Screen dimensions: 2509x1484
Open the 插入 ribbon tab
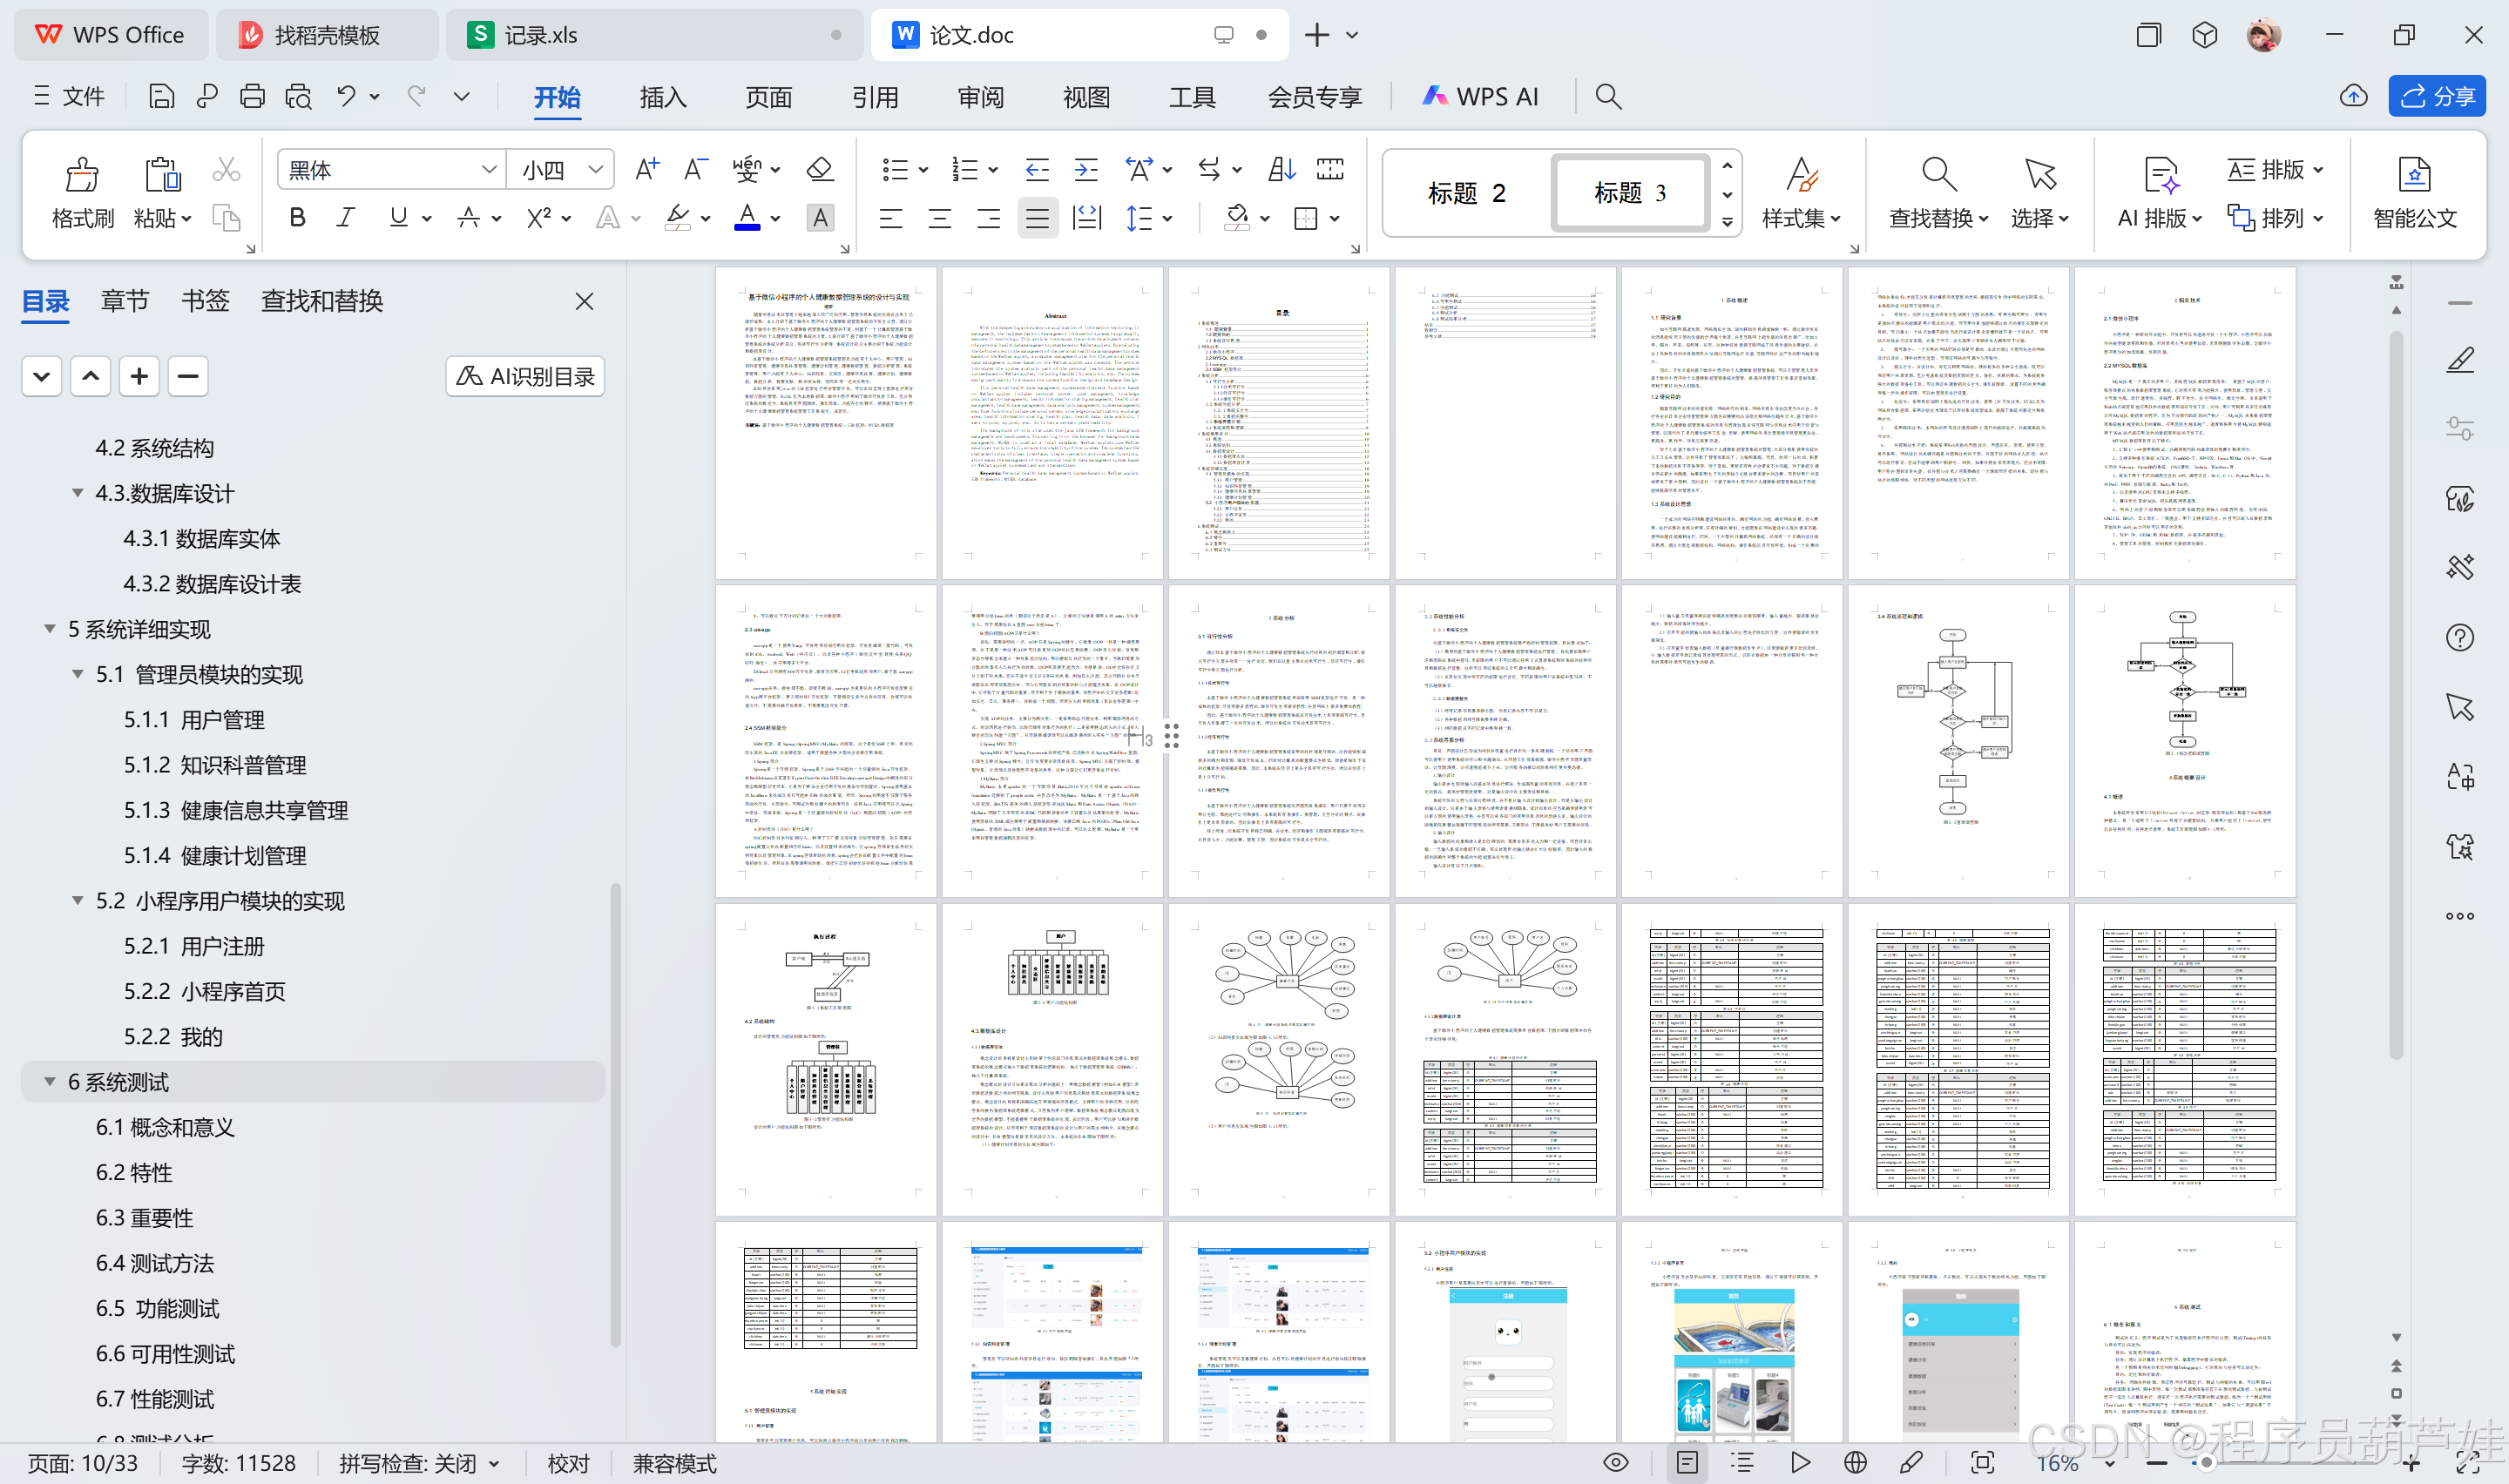tap(662, 97)
